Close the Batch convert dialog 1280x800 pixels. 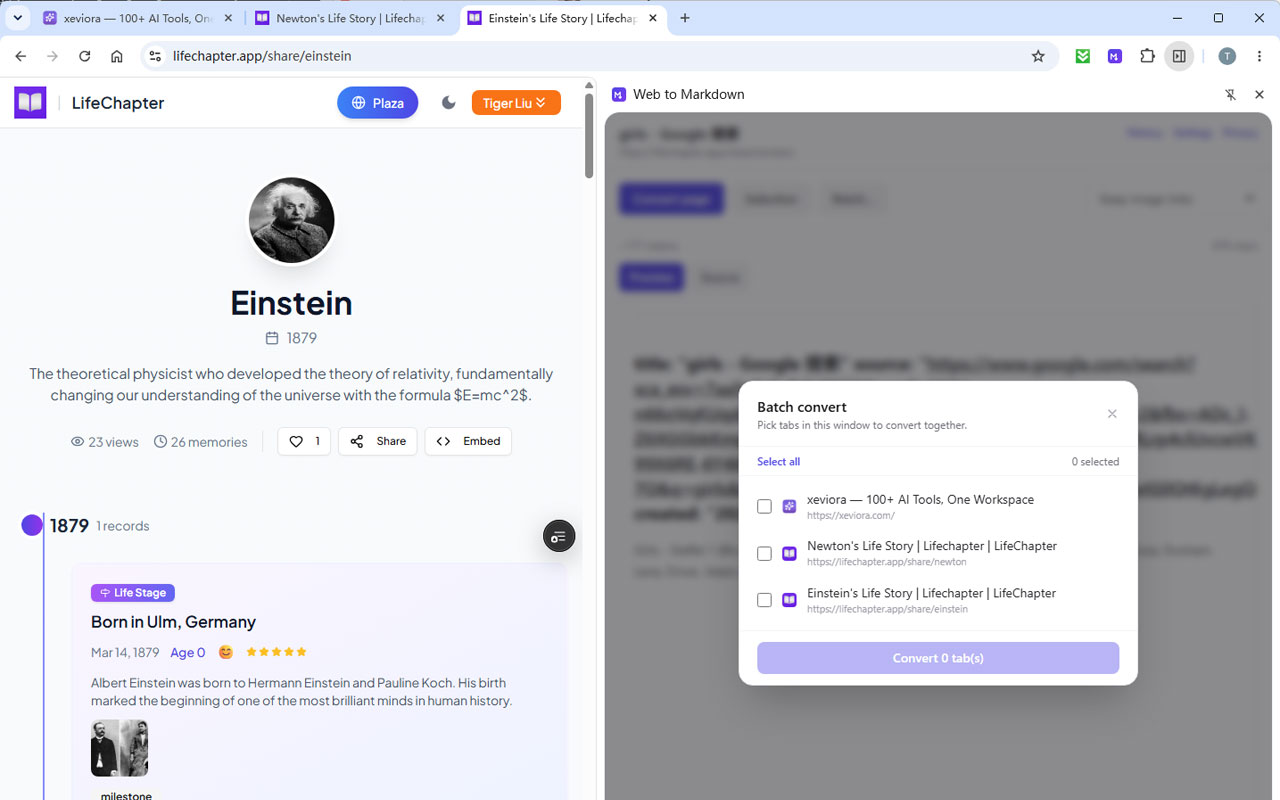[x=1112, y=414]
